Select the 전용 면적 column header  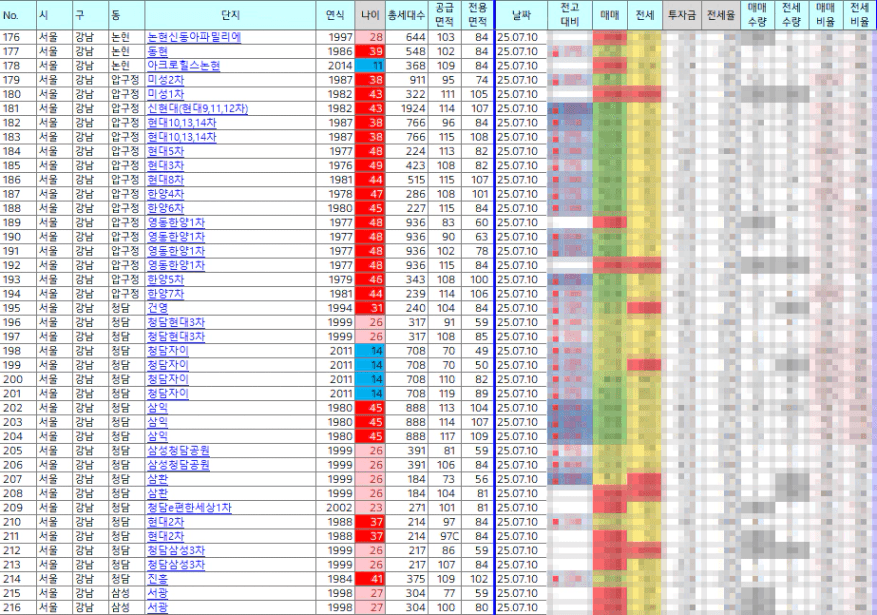(477, 15)
